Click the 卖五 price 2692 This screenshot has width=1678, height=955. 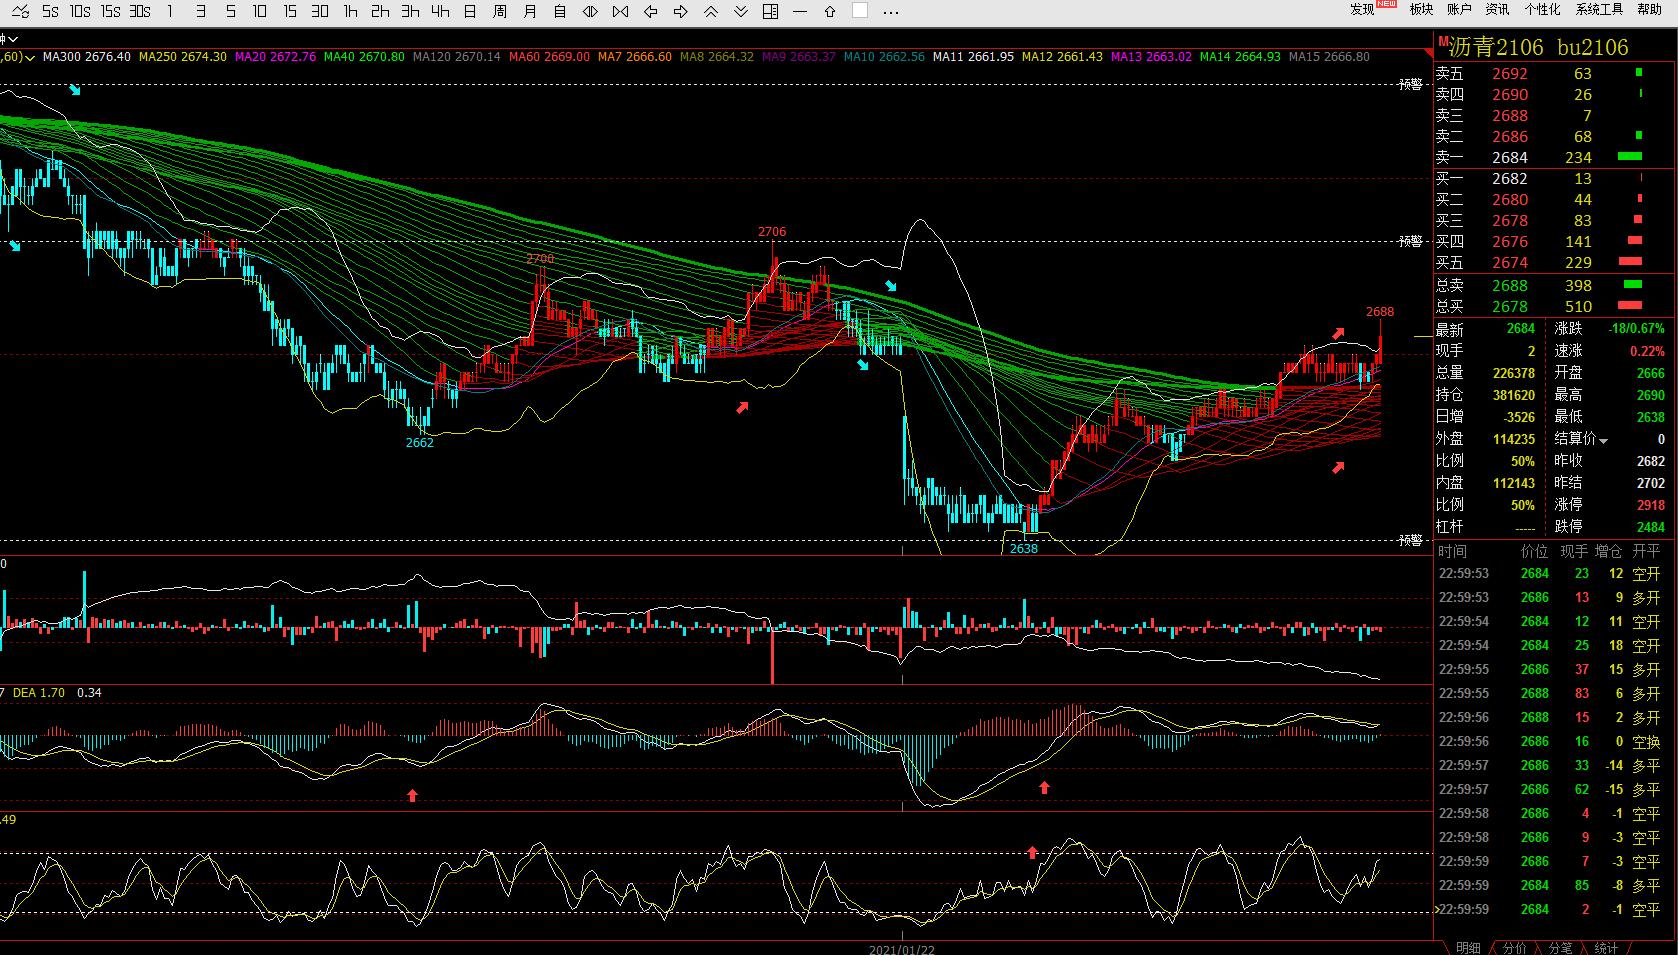coord(1510,73)
